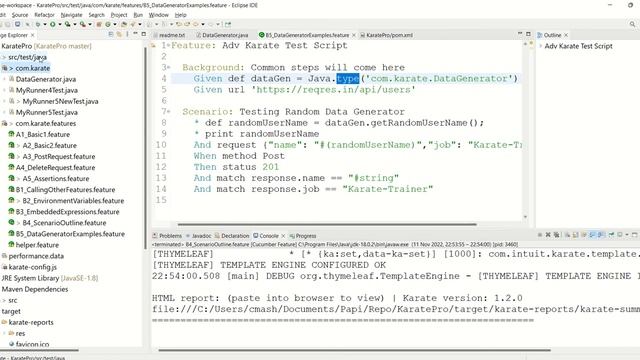Close the B5_DataGeneratorExamples.feature editor tab
640x360 pixels.
353,35
